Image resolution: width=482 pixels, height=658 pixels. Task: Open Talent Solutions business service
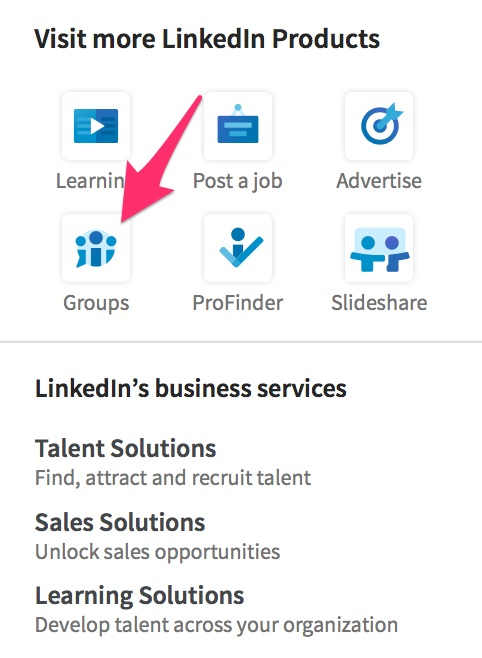(x=125, y=448)
